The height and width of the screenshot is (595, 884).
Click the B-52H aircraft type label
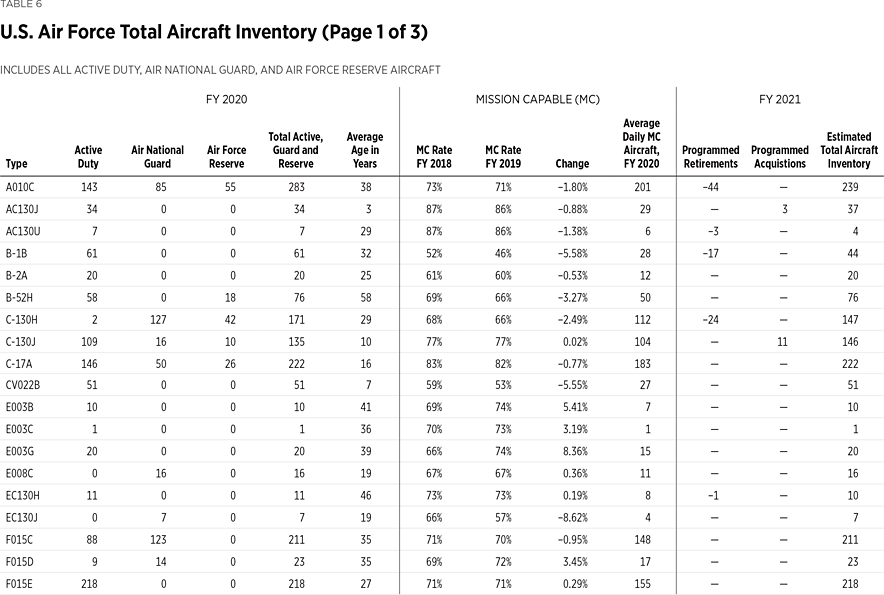point(20,295)
